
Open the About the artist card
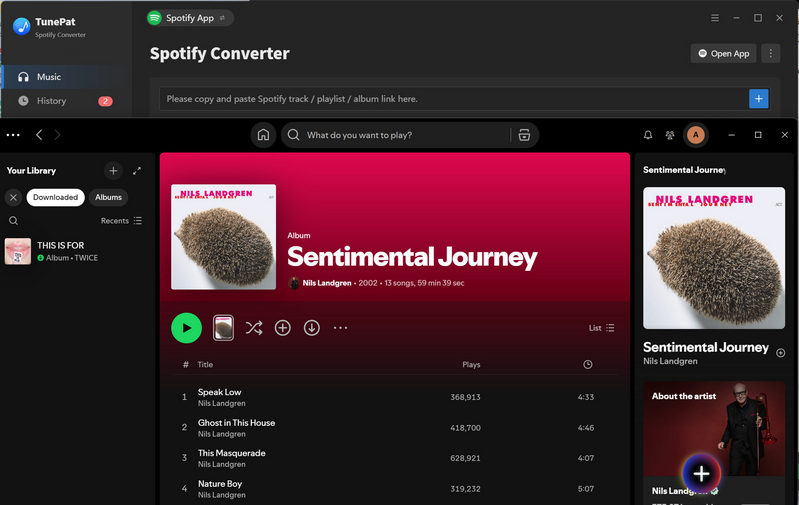pos(714,442)
